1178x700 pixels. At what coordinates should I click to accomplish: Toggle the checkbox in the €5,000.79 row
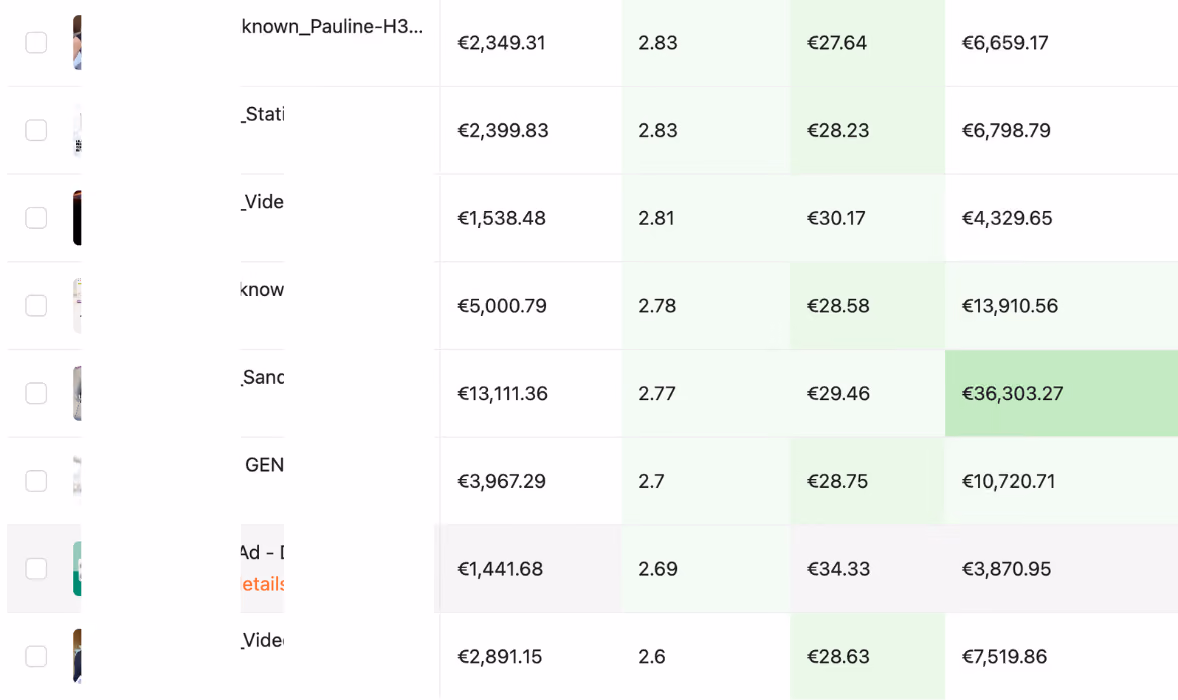click(x=36, y=306)
